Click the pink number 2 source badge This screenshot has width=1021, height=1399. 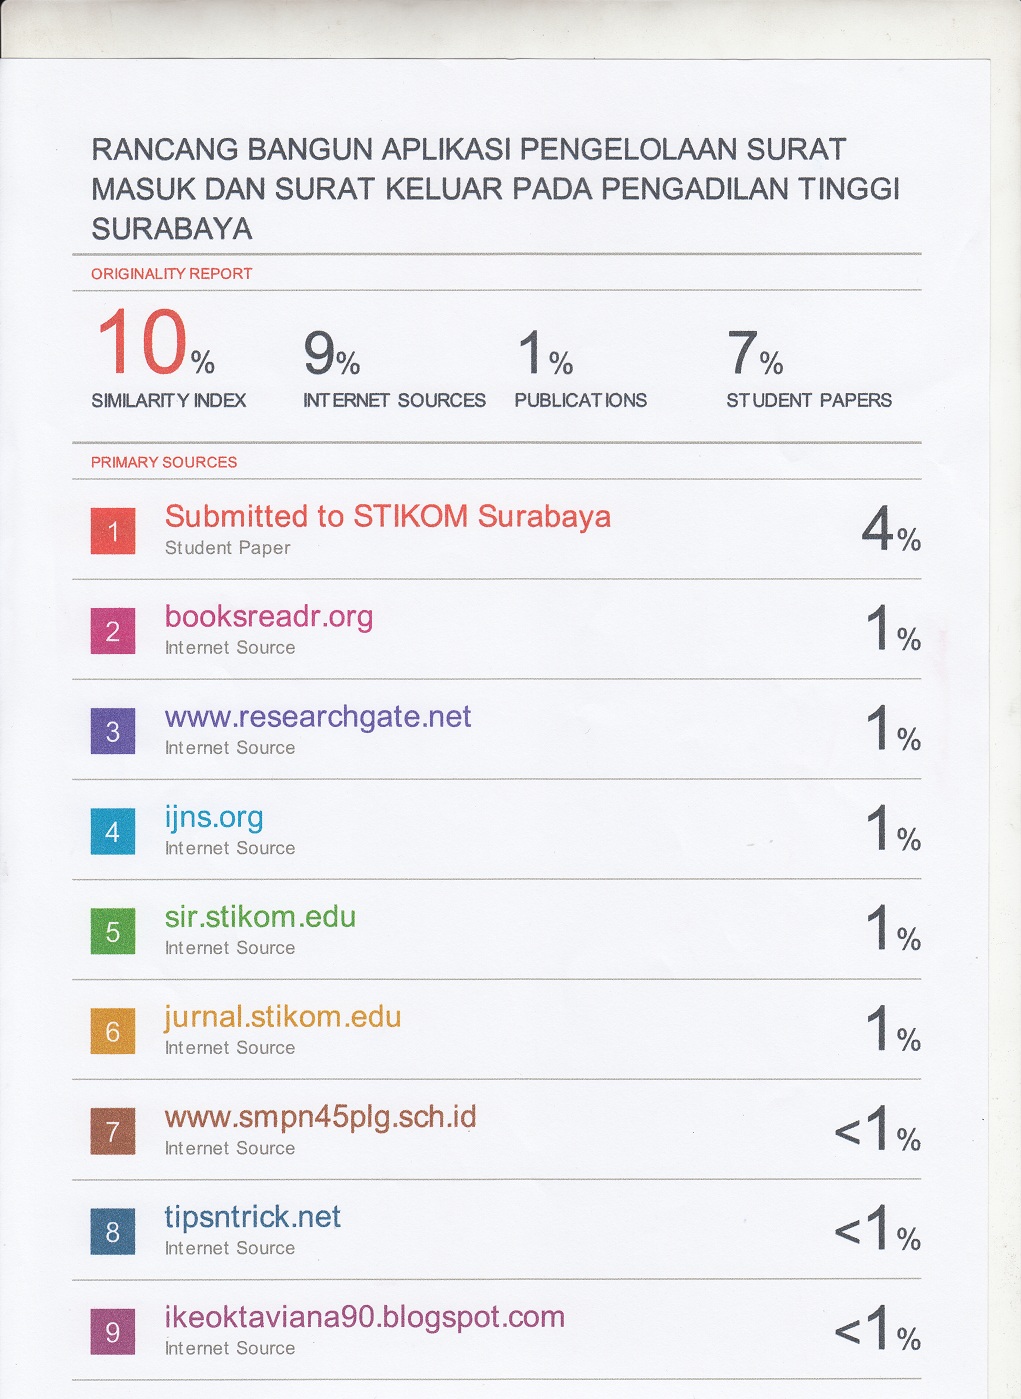[113, 631]
